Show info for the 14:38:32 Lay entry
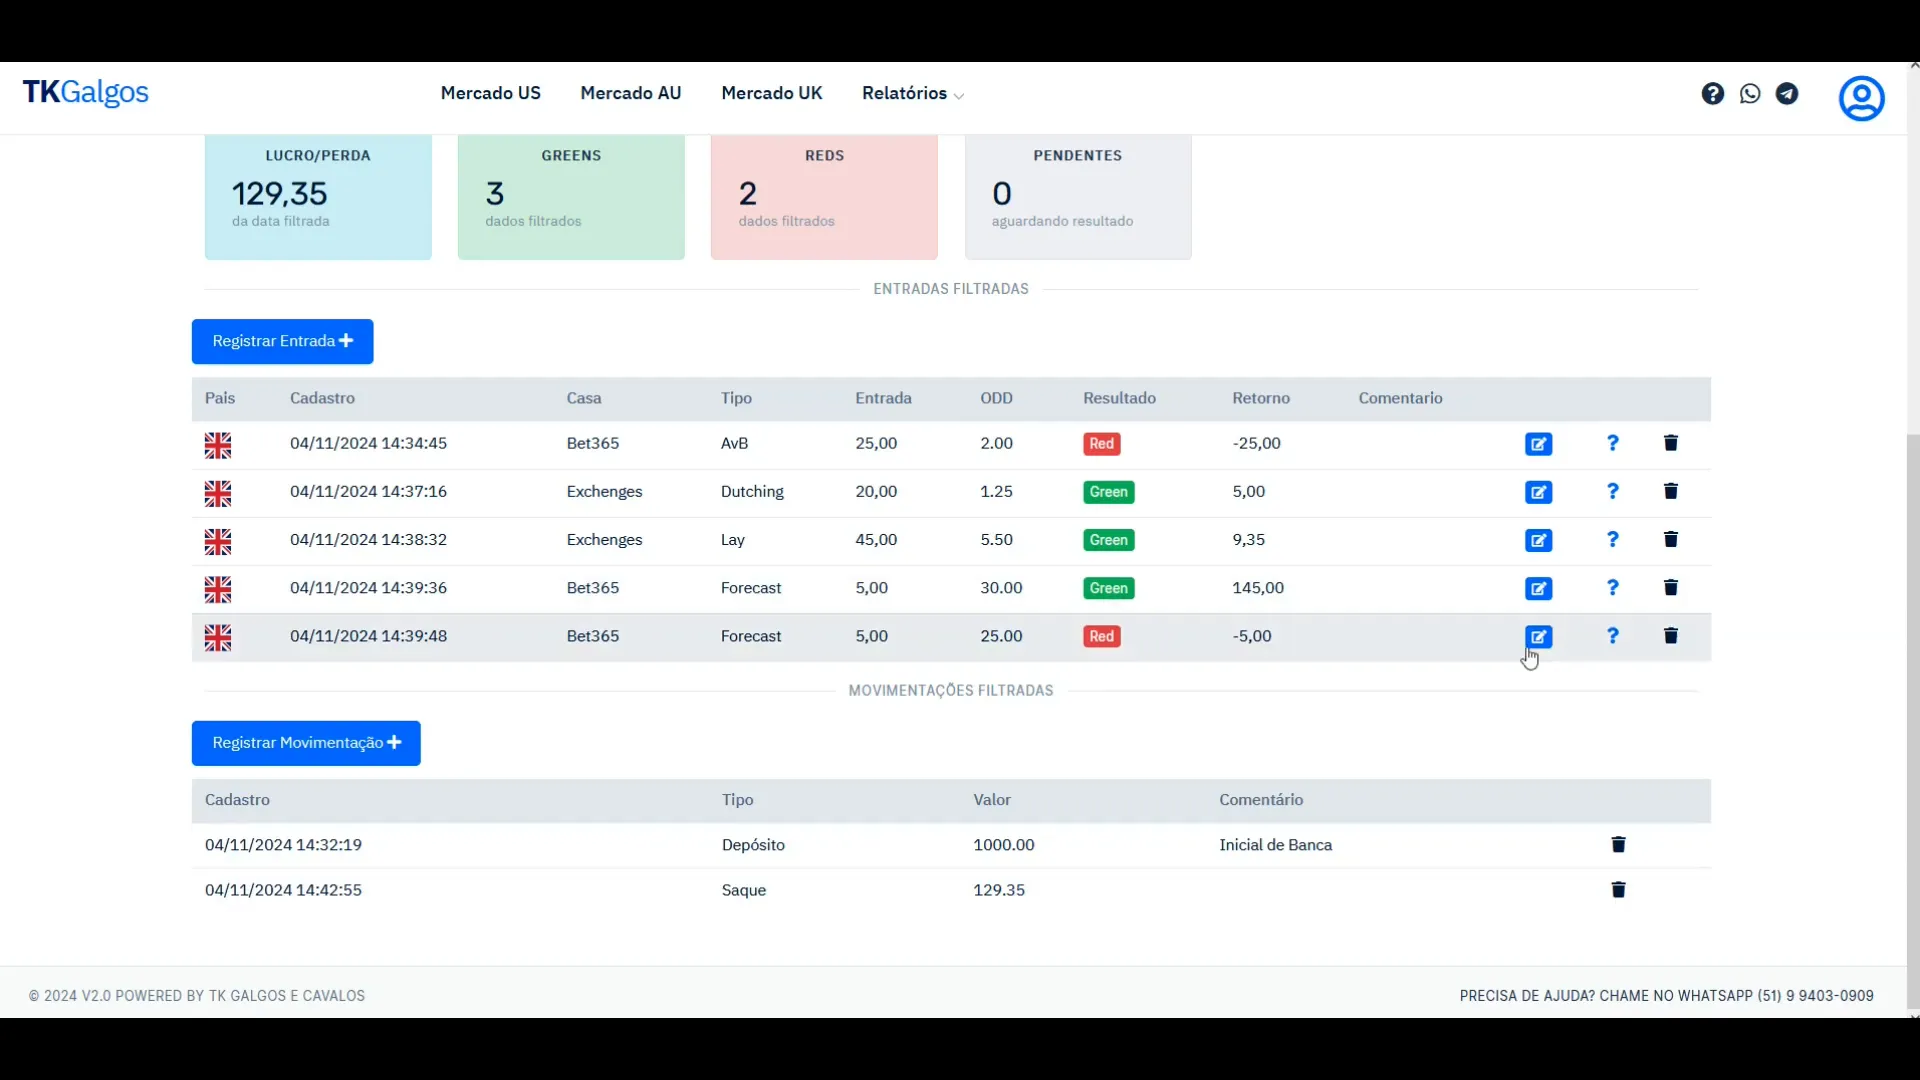1920x1080 pixels. pyautogui.click(x=1612, y=539)
